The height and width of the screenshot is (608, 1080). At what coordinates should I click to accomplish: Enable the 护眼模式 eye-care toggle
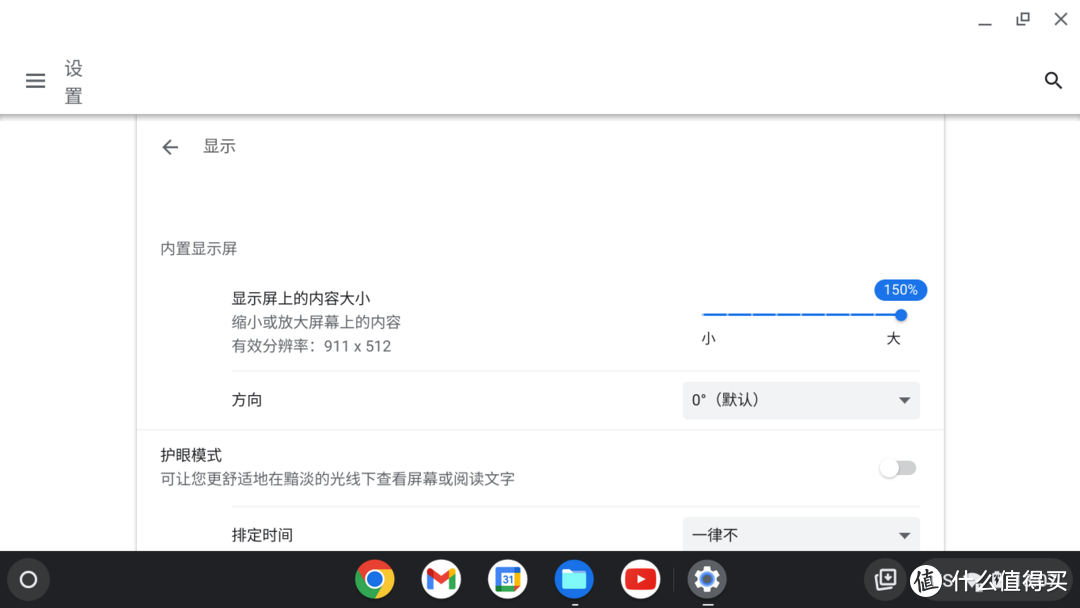pyautogui.click(x=897, y=467)
